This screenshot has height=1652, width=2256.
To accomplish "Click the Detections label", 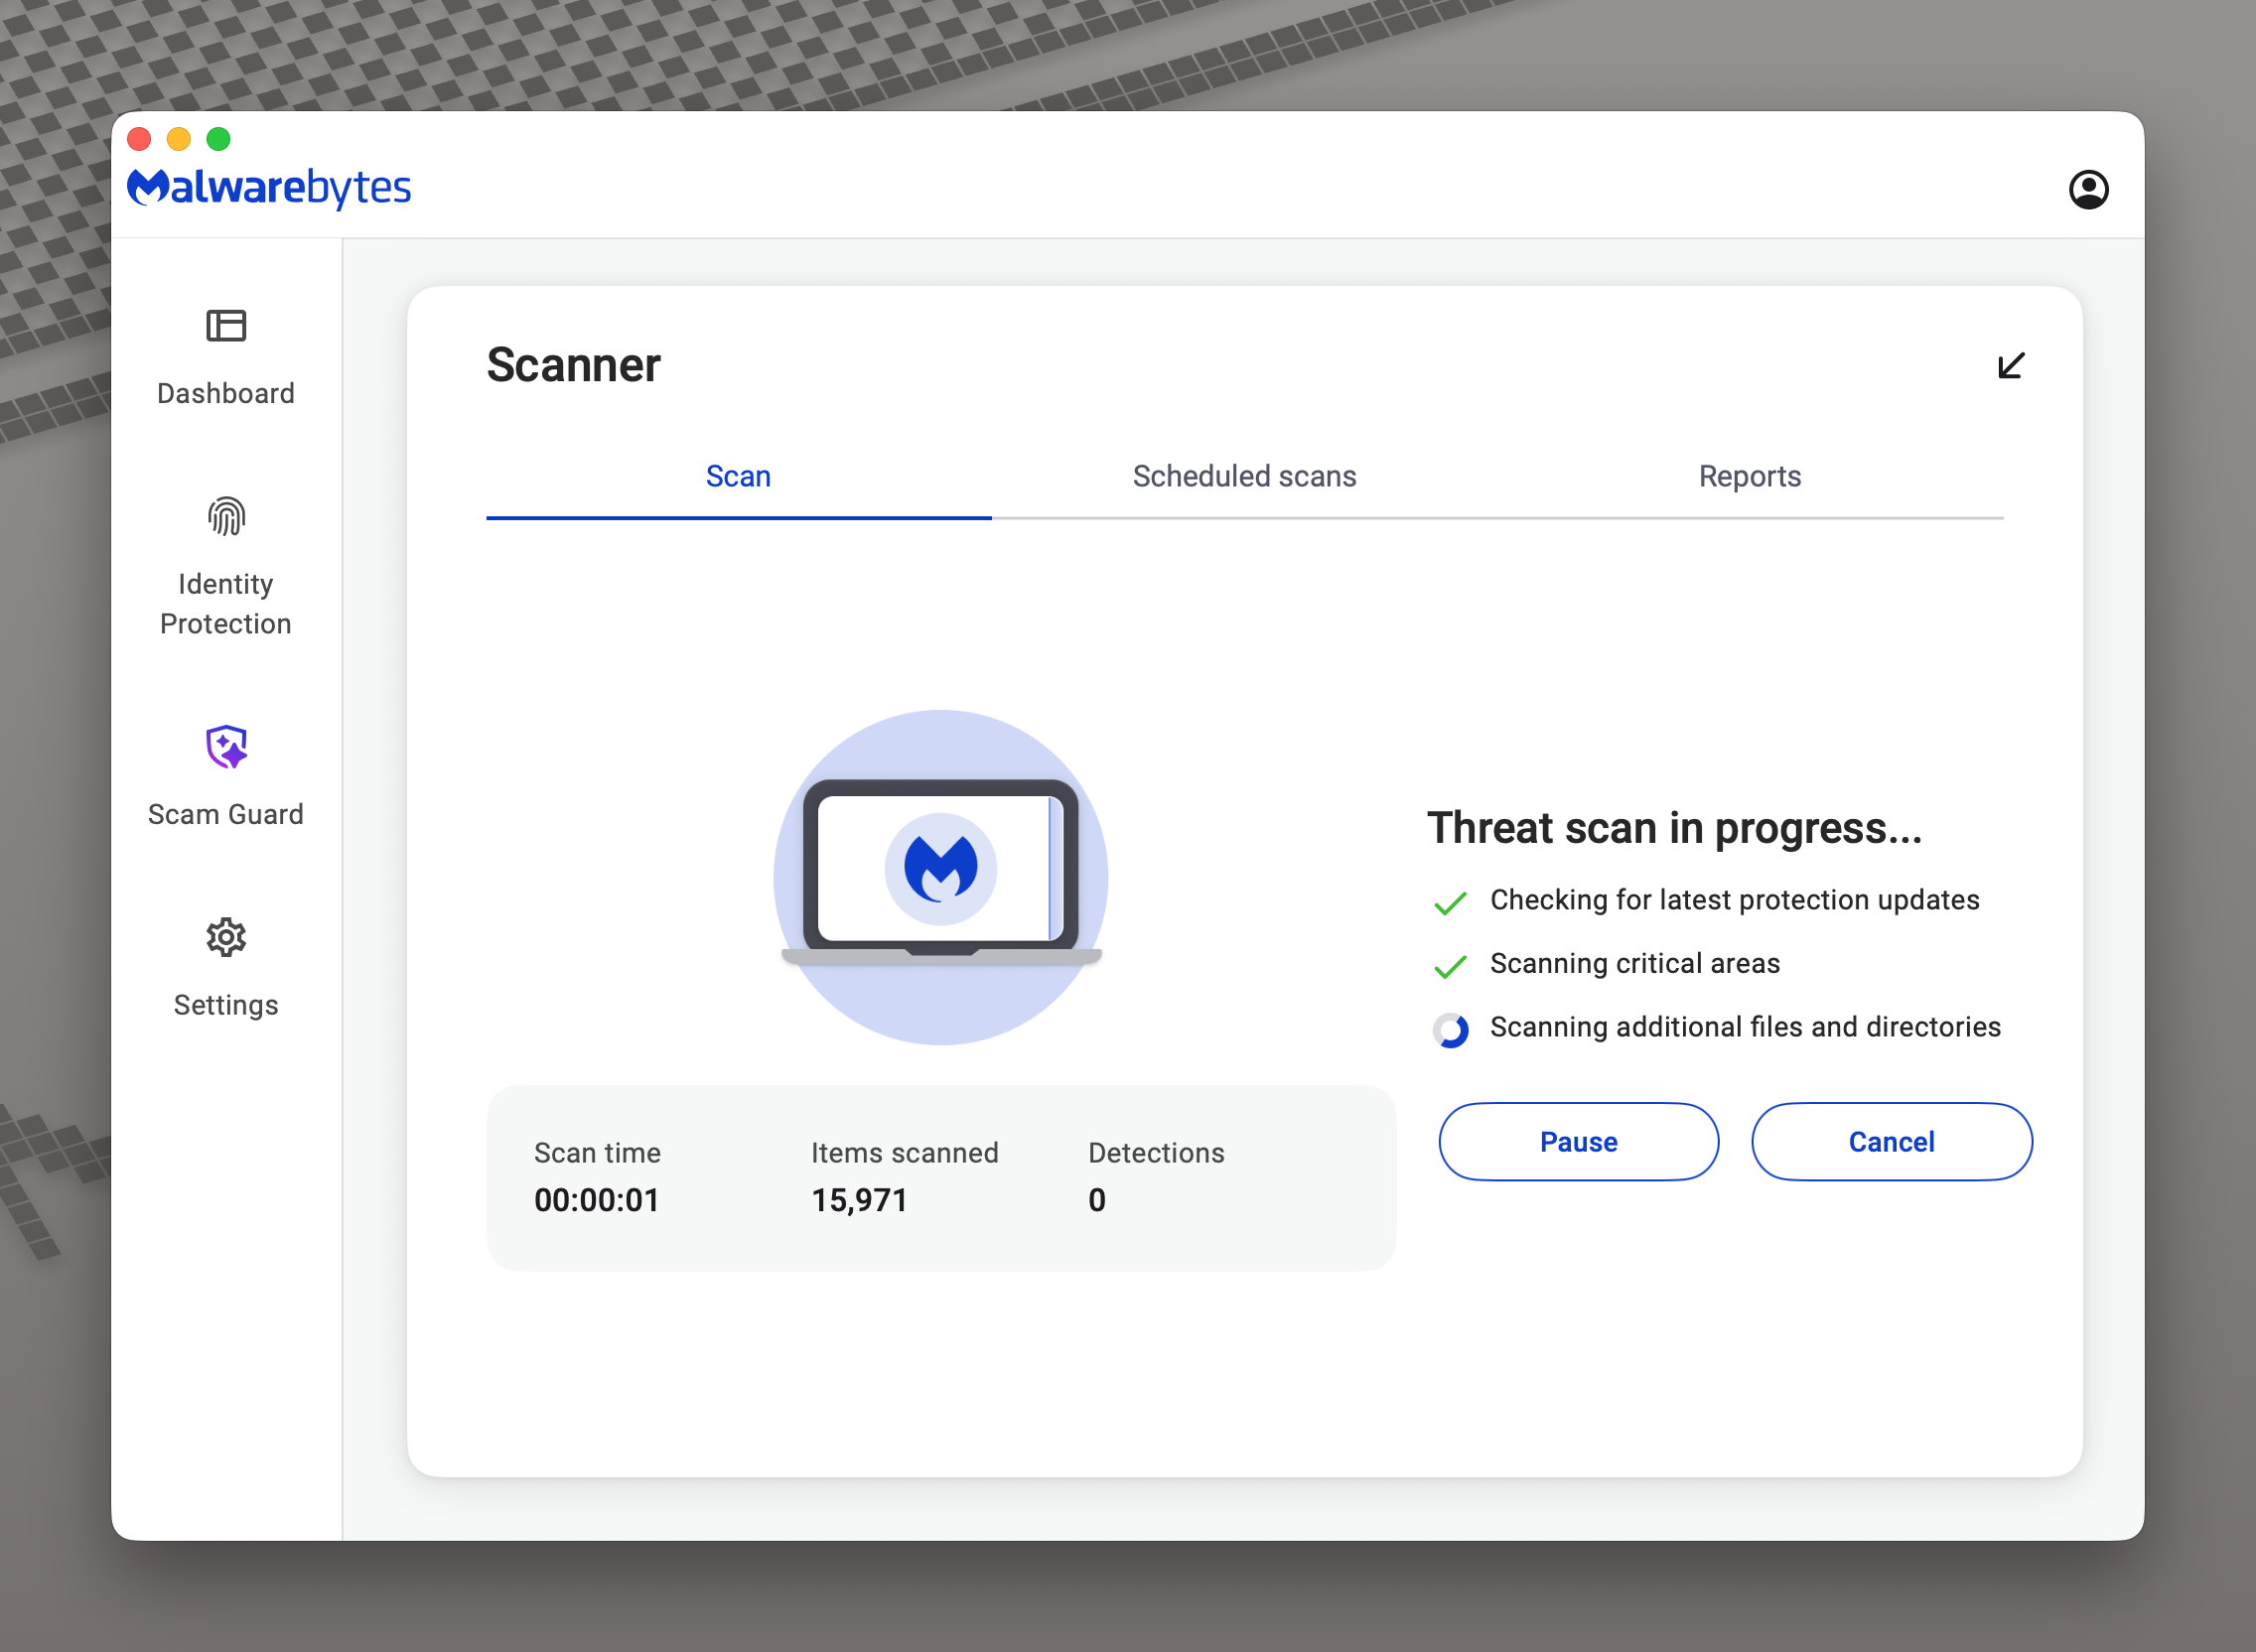I will [1156, 1153].
